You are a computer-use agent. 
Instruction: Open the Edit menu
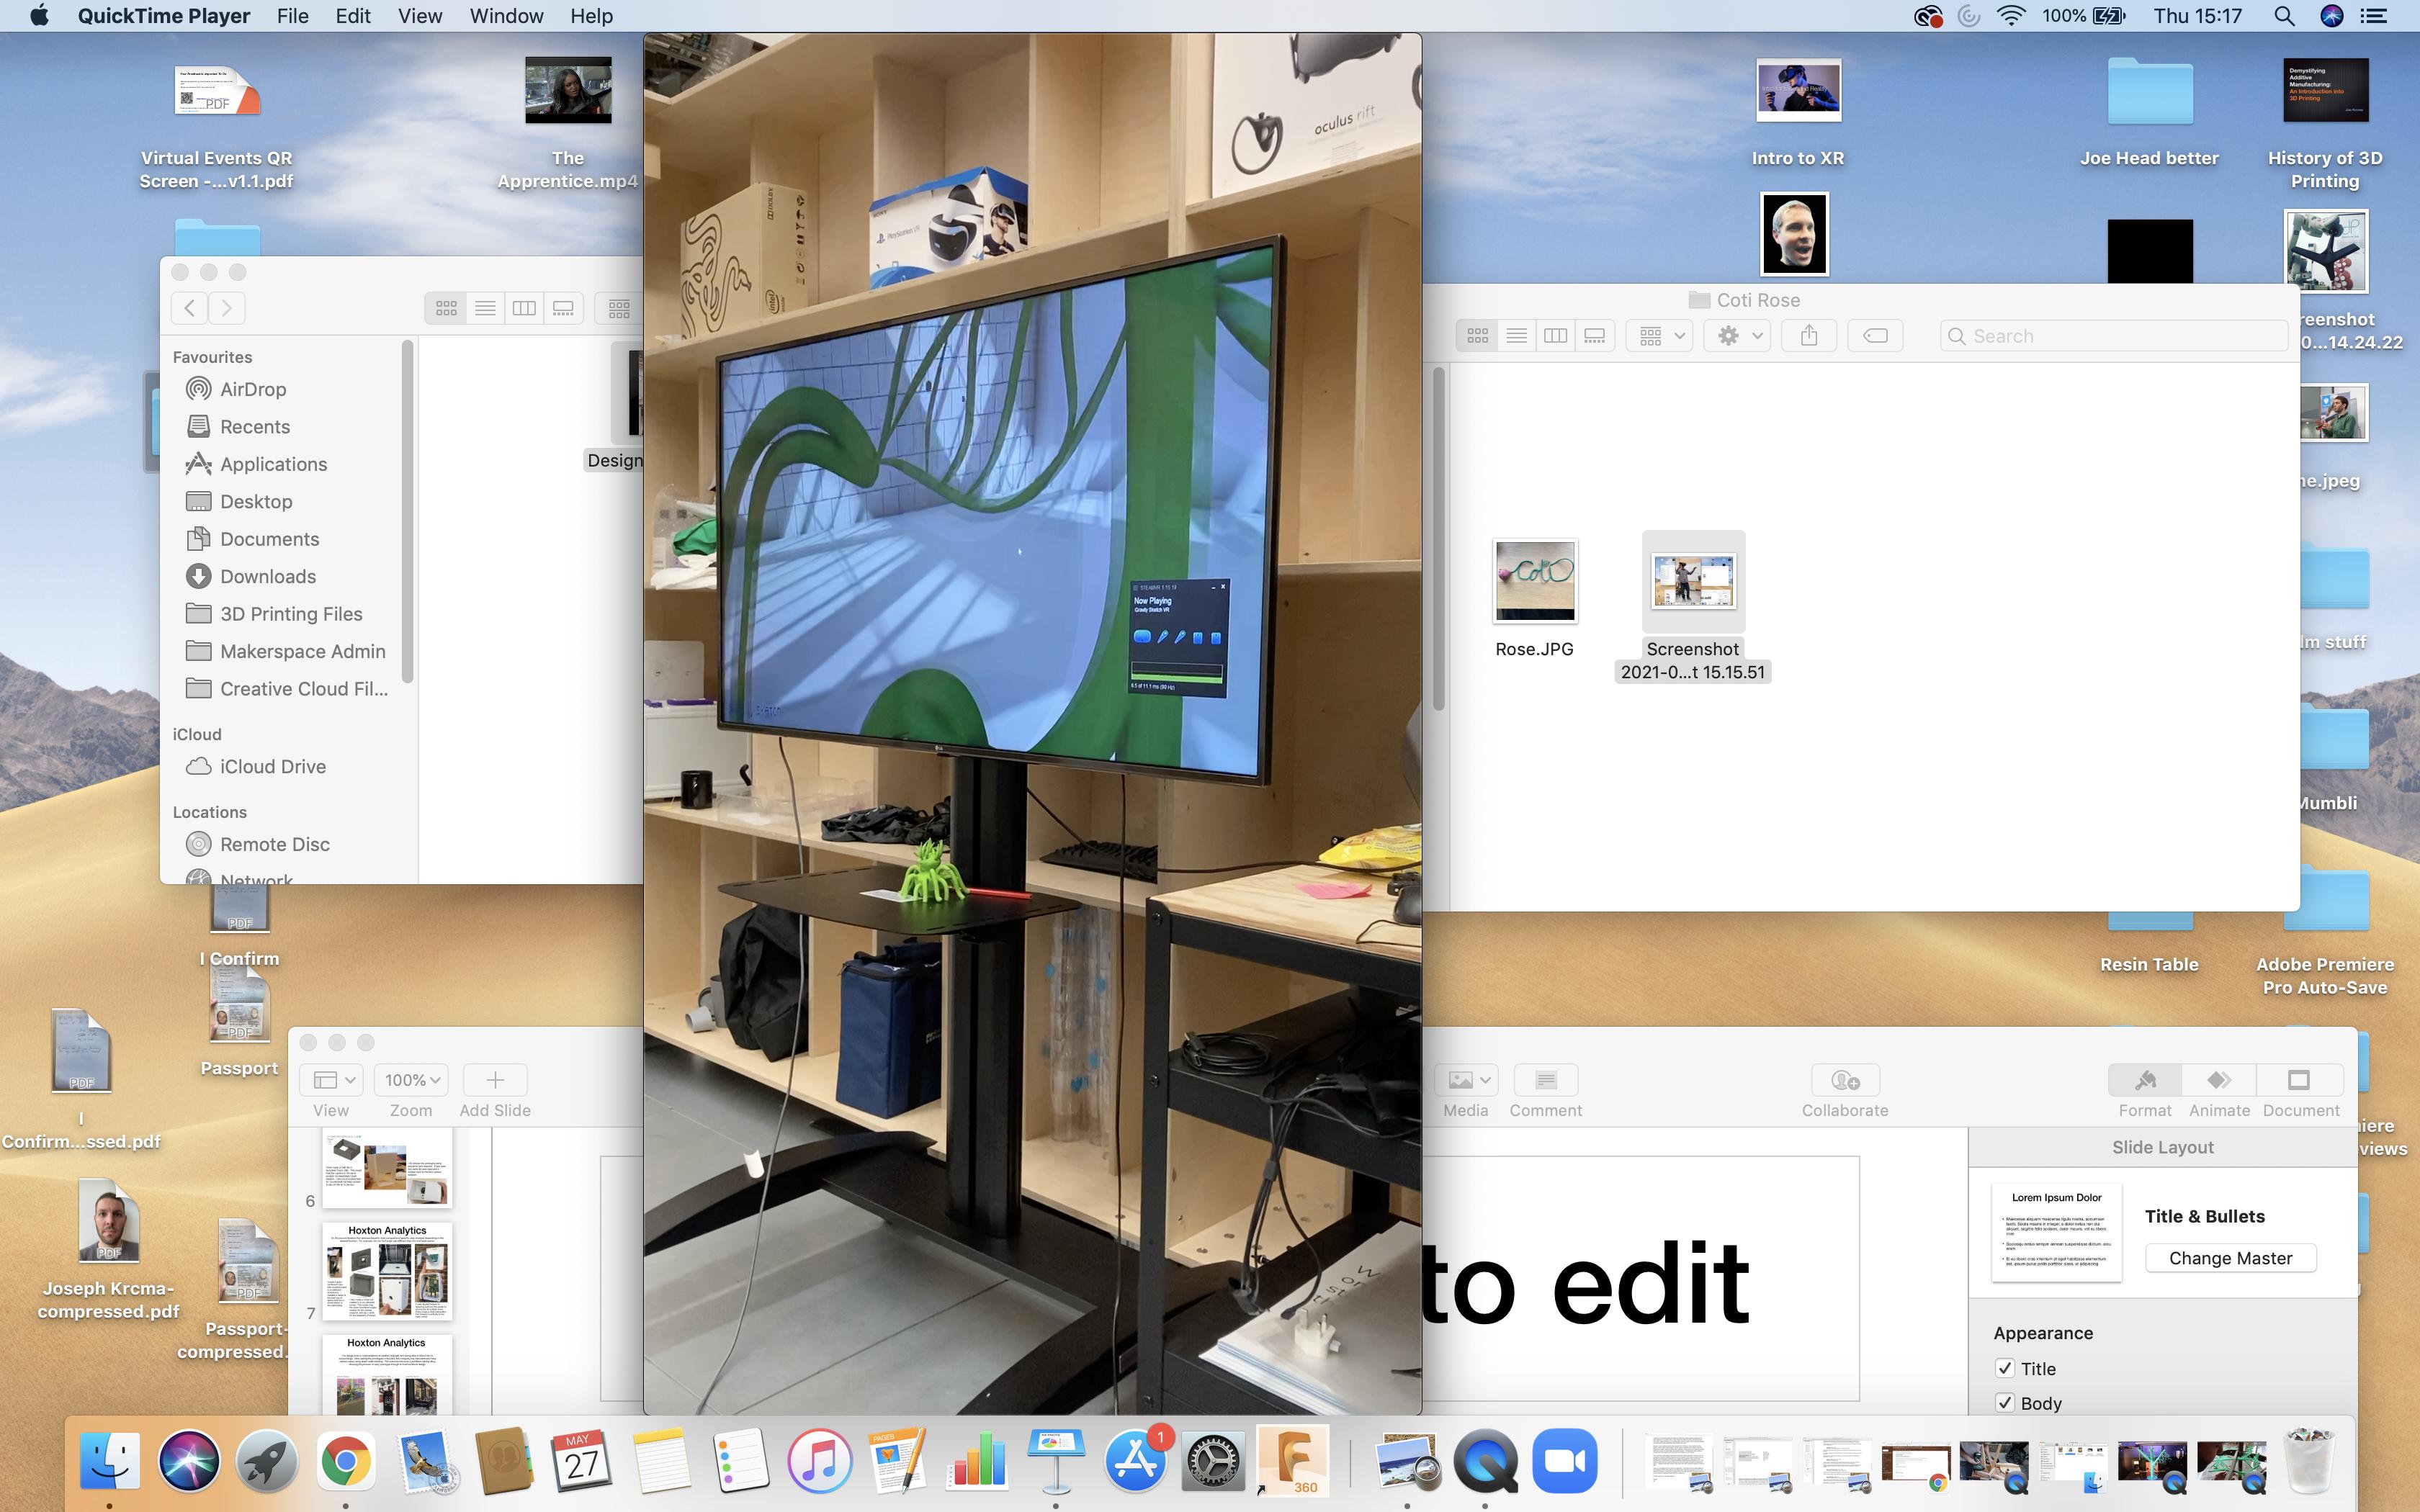click(353, 16)
